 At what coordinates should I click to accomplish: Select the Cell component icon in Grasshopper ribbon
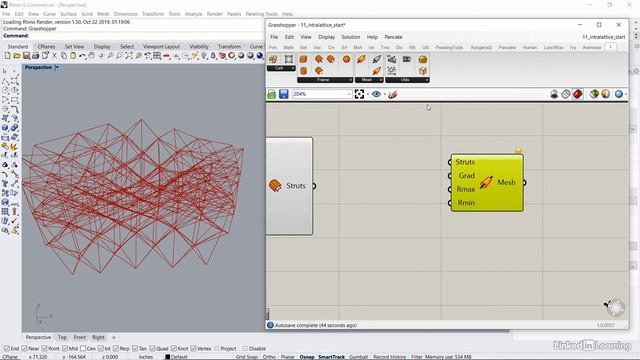point(273,59)
